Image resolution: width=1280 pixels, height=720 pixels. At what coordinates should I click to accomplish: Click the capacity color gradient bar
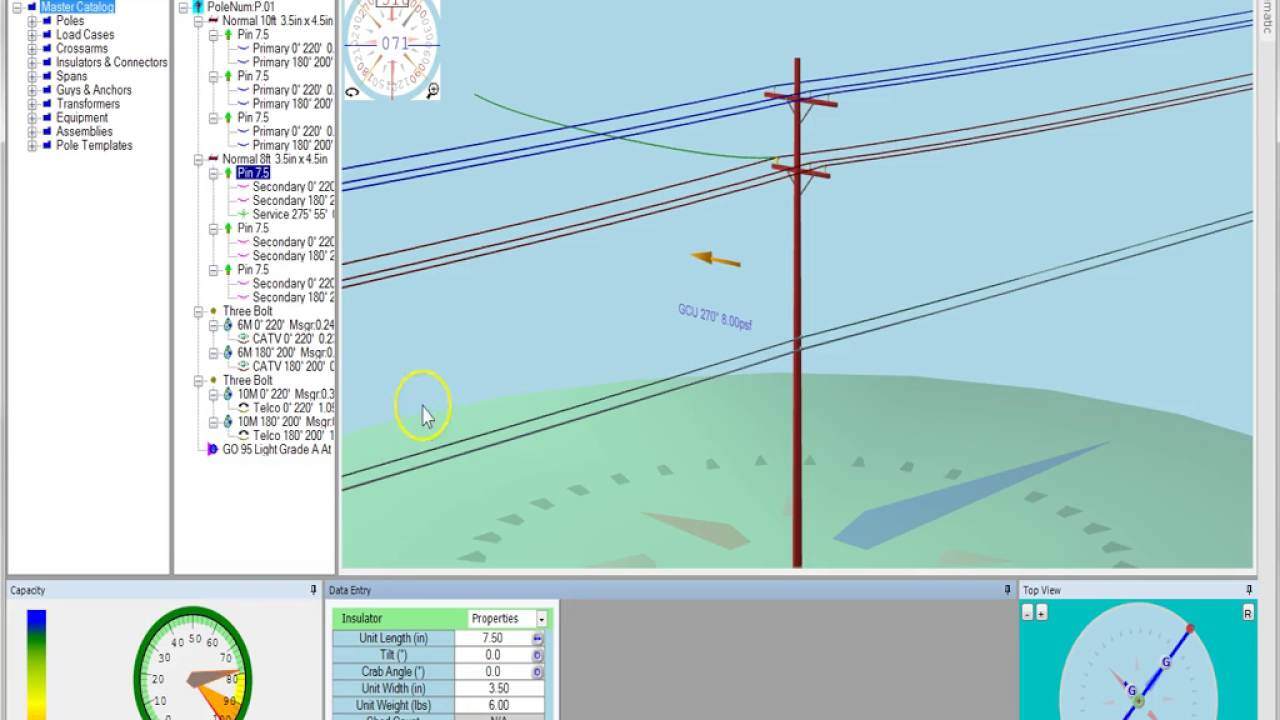36,663
